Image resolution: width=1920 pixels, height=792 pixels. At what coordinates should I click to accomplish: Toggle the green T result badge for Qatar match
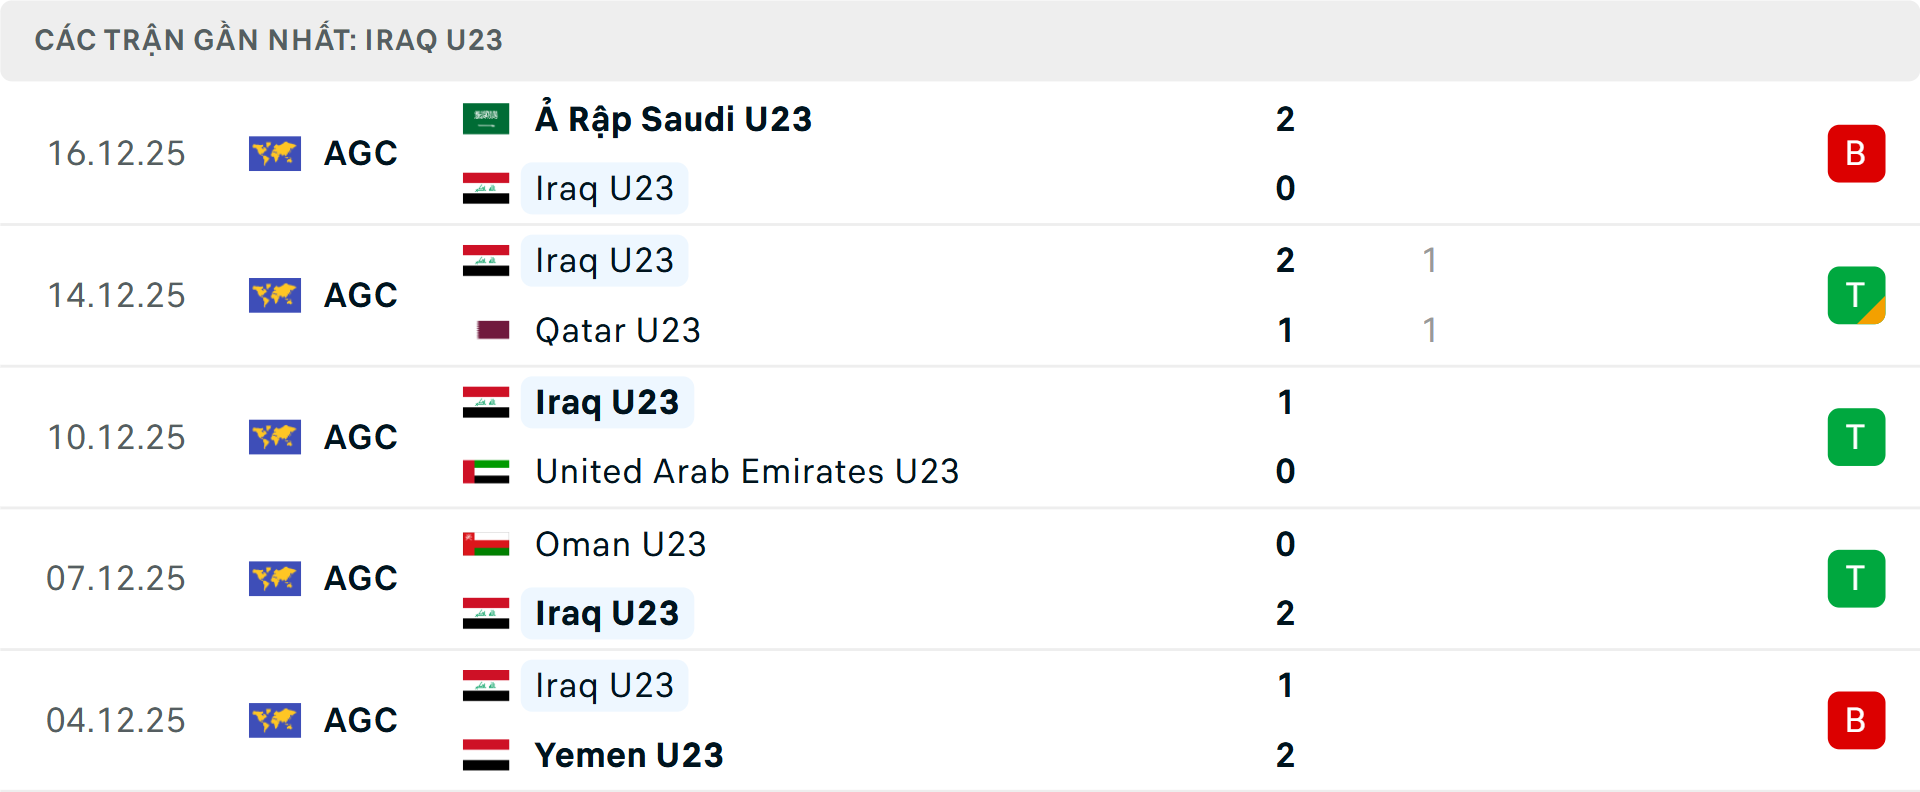(x=1856, y=295)
